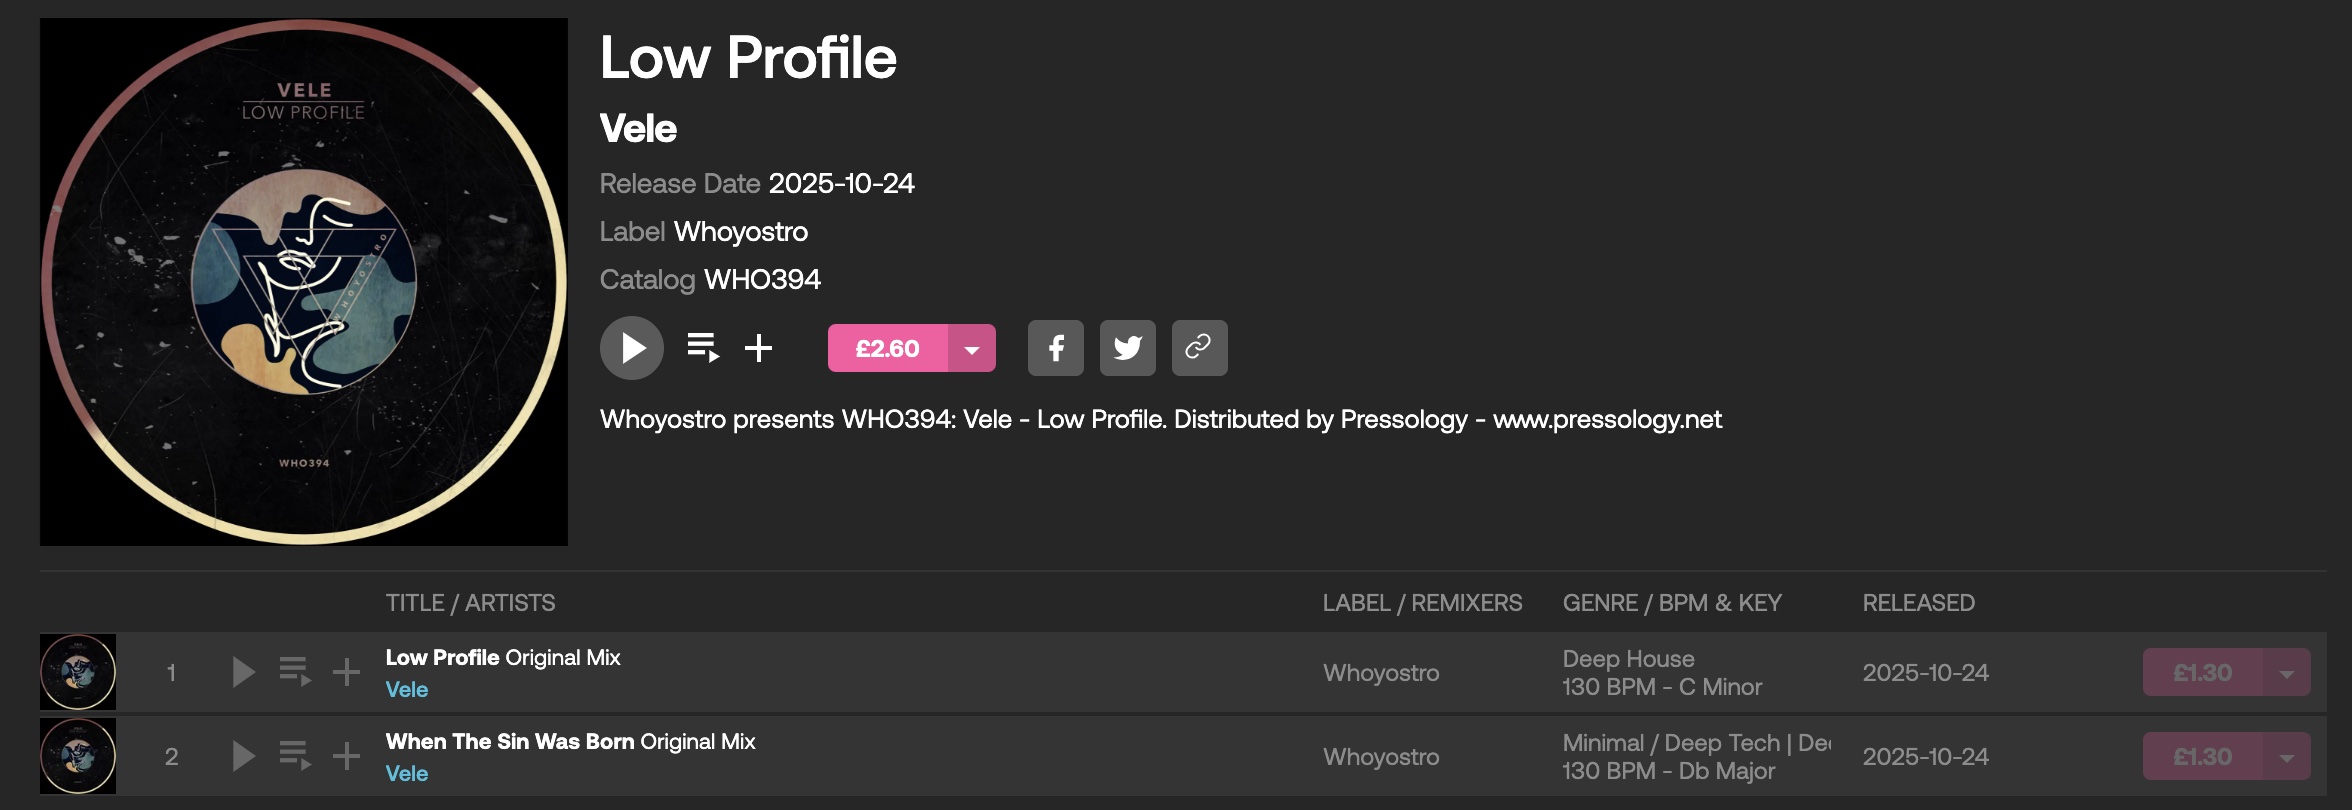Play track 1 Low Profile
Viewport: 2352px width, 810px height.
[x=243, y=672]
